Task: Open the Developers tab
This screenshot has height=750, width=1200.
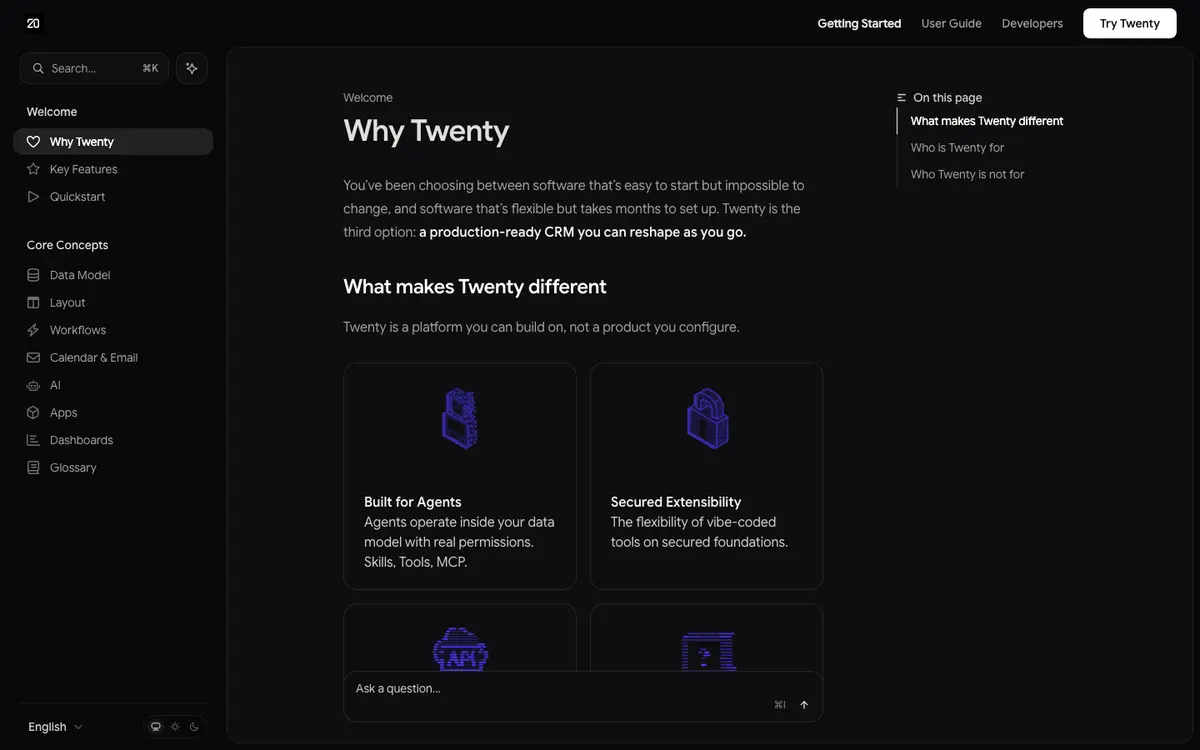Action: [1032, 23]
